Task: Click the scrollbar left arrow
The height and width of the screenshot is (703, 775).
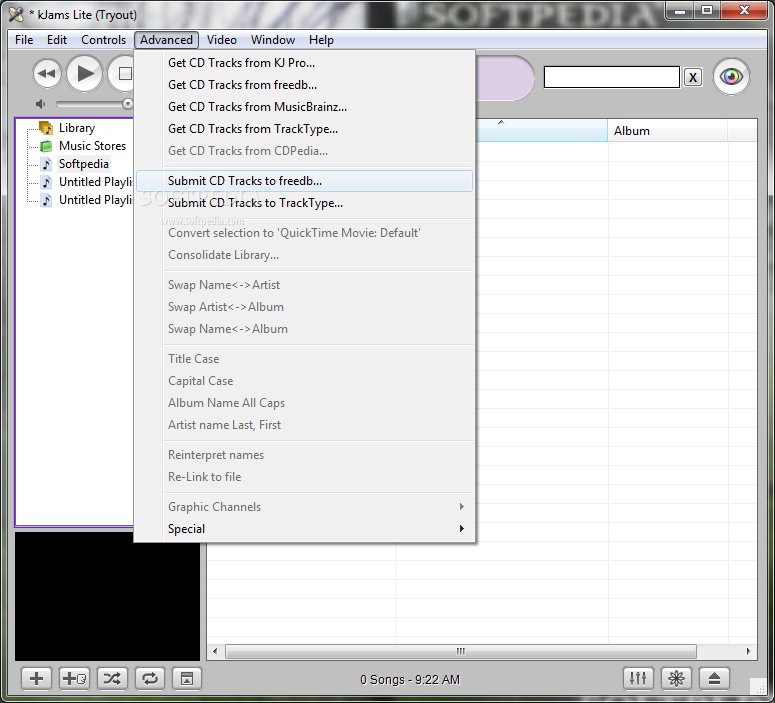Action: click(x=215, y=651)
